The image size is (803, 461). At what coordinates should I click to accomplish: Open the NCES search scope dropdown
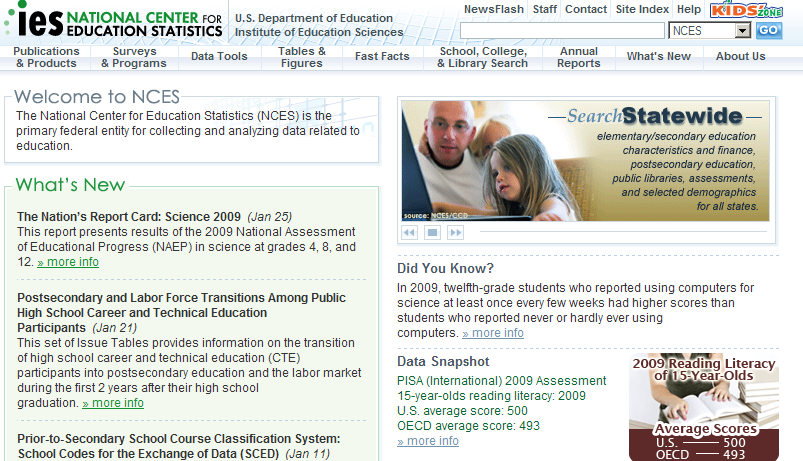(709, 31)
